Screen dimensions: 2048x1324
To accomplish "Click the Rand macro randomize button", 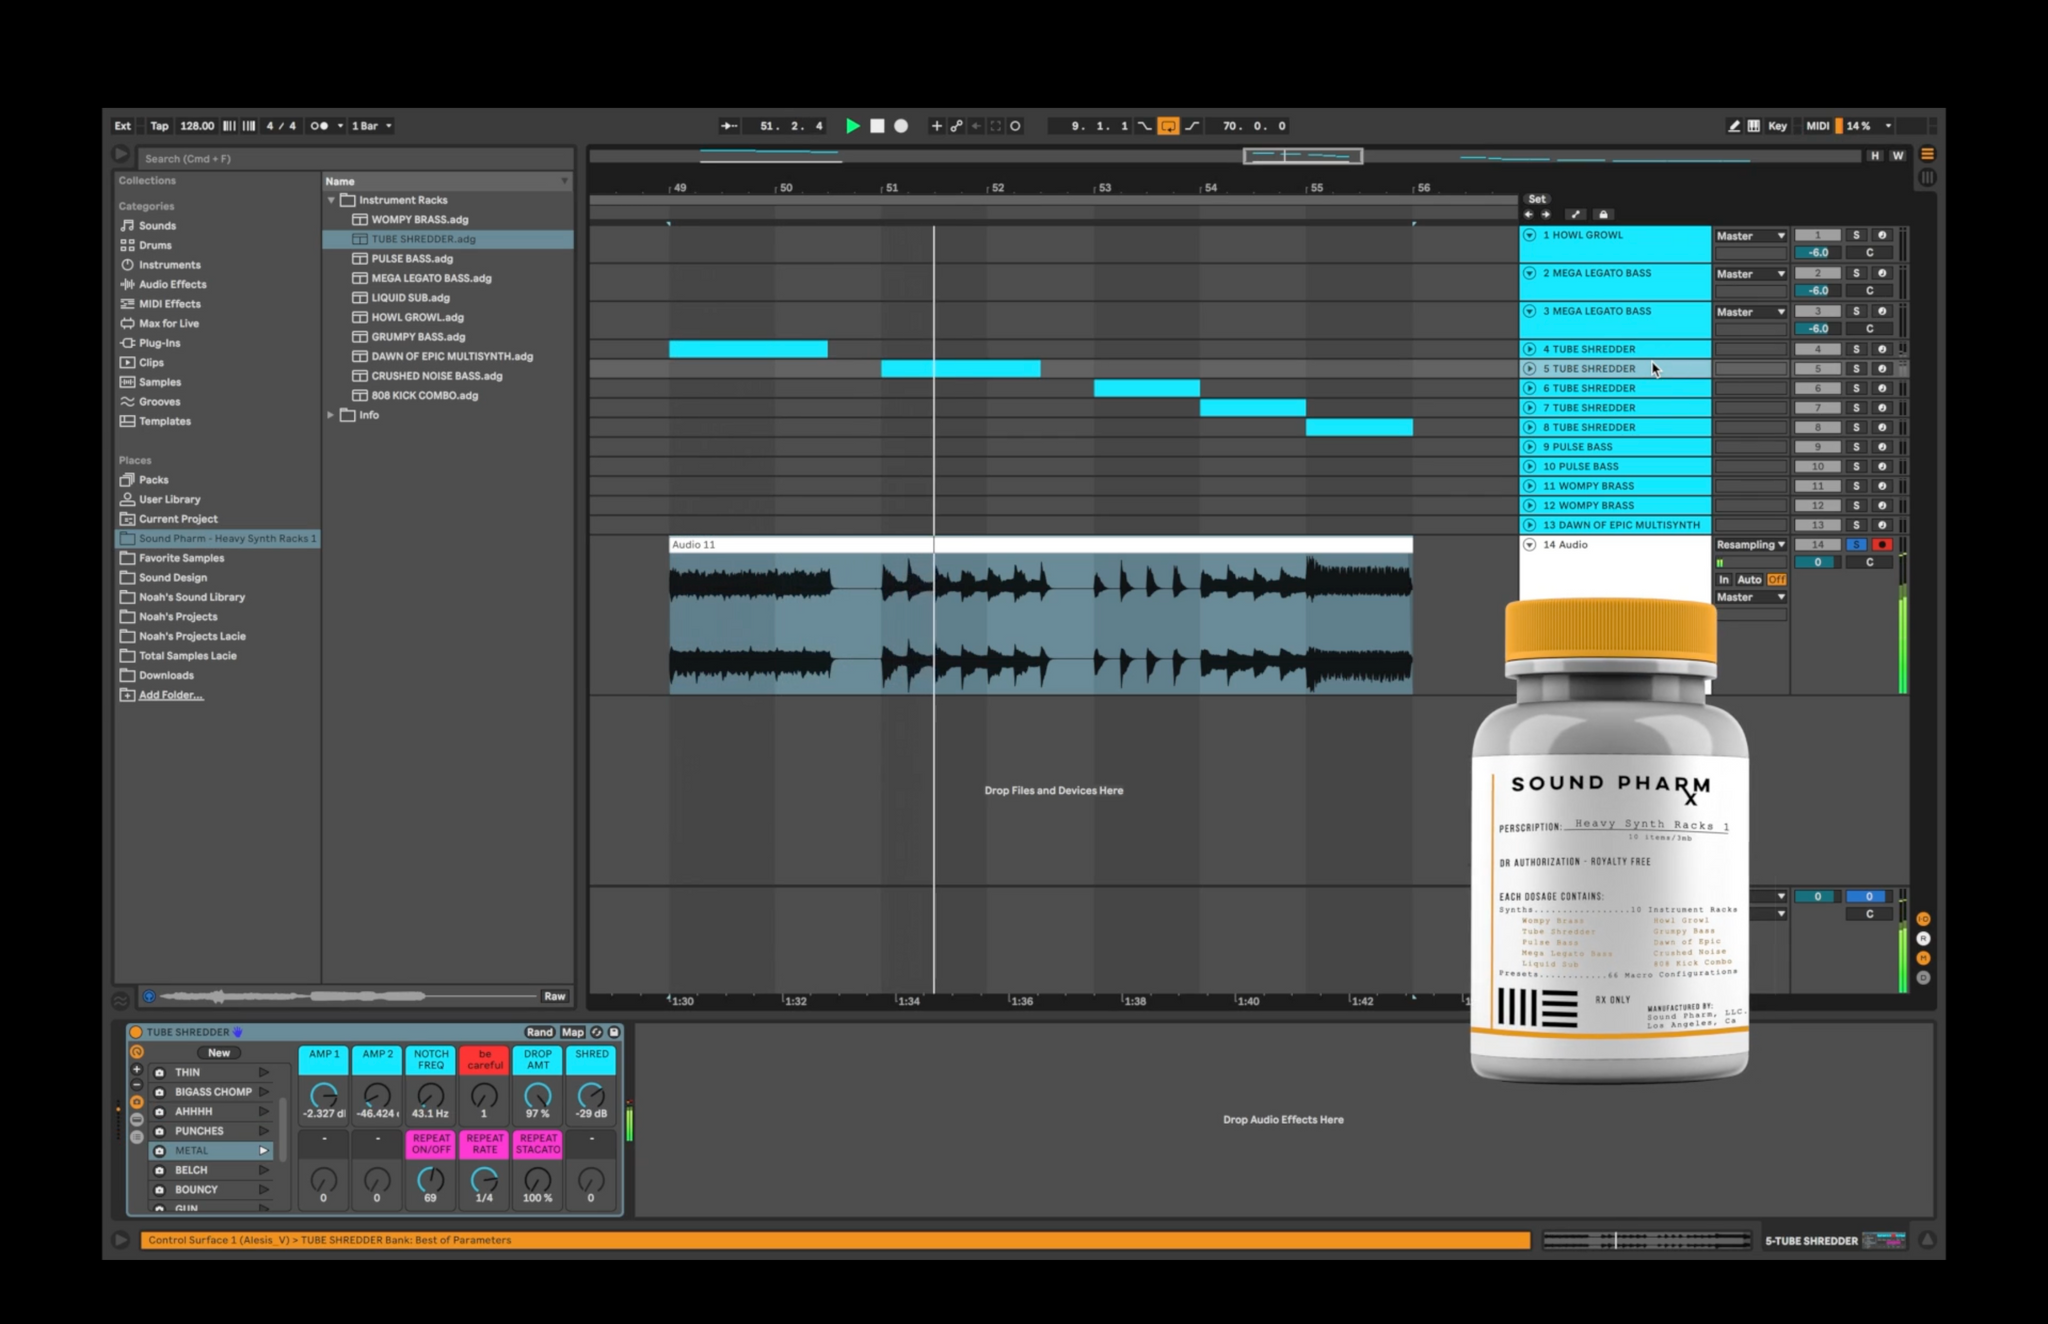I will (539, 1032).
